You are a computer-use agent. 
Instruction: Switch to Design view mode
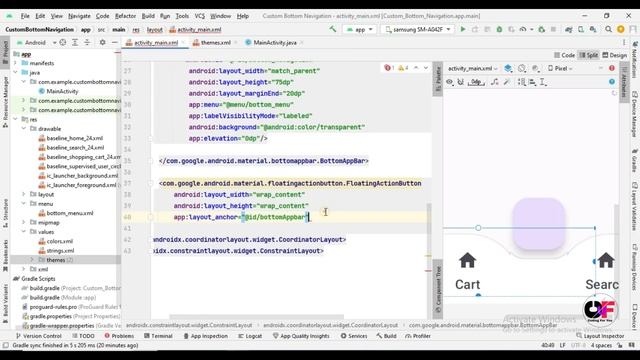click(615, 55)
